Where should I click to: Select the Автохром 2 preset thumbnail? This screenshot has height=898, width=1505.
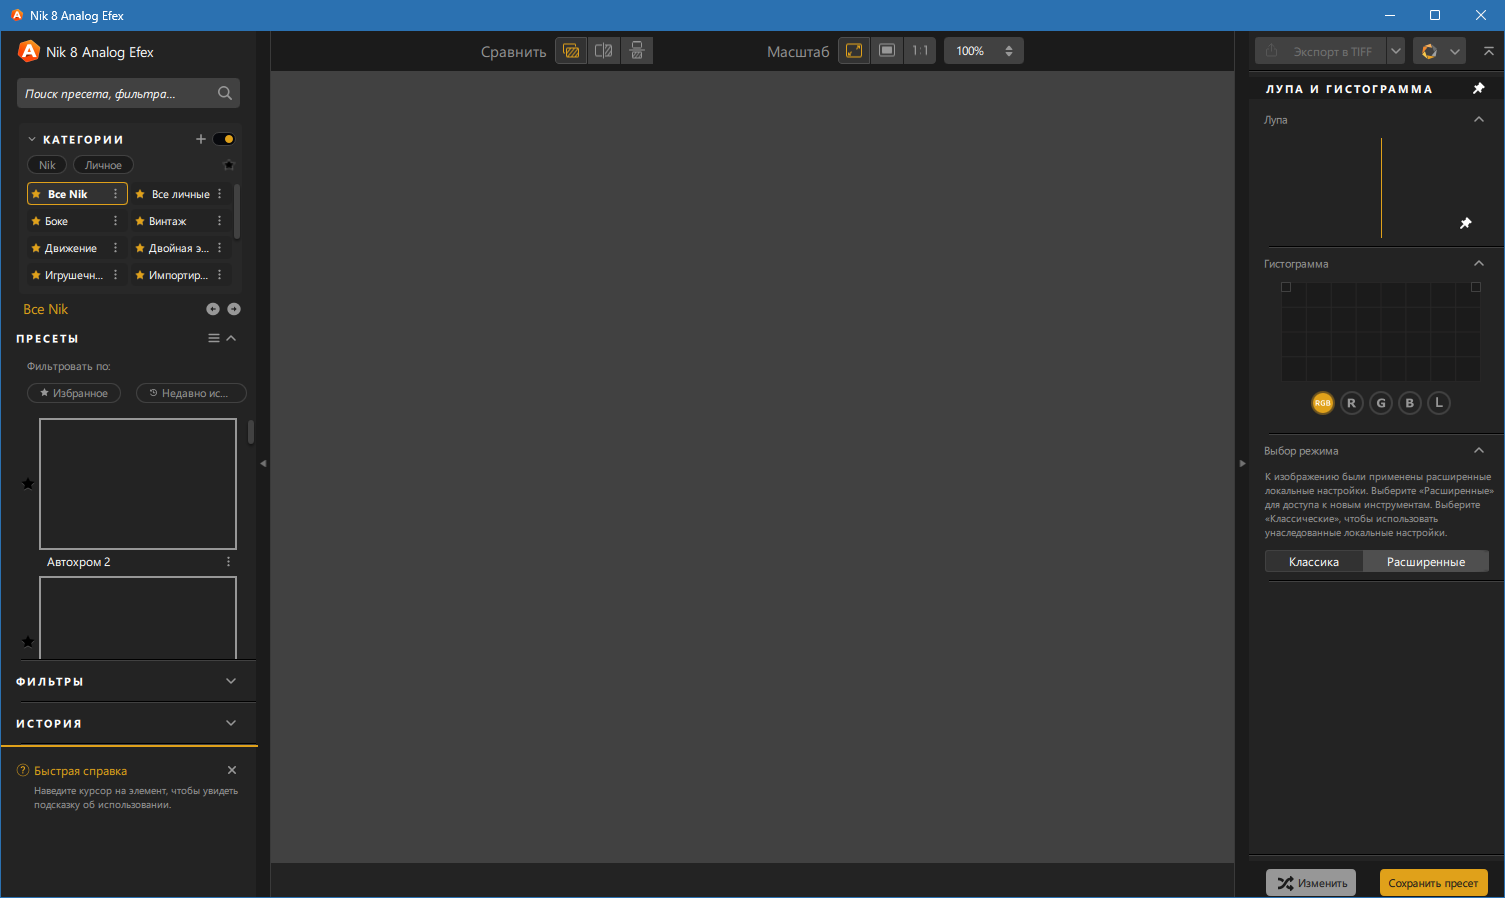point(138,484)
